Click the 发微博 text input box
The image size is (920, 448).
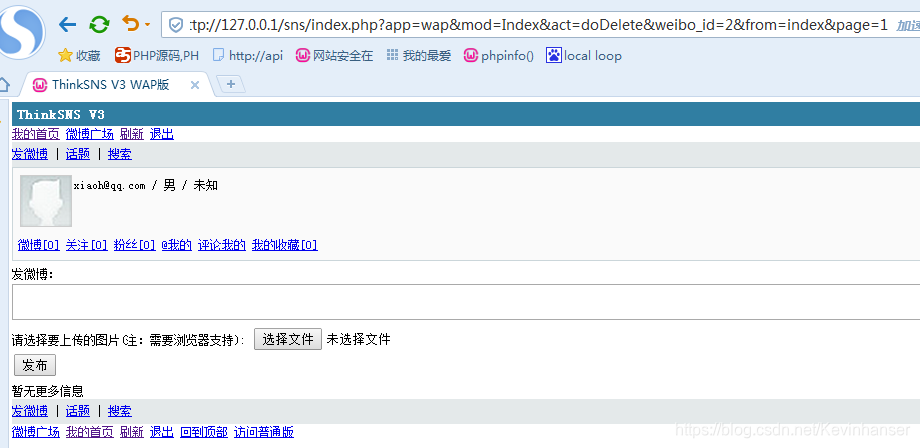466,302
